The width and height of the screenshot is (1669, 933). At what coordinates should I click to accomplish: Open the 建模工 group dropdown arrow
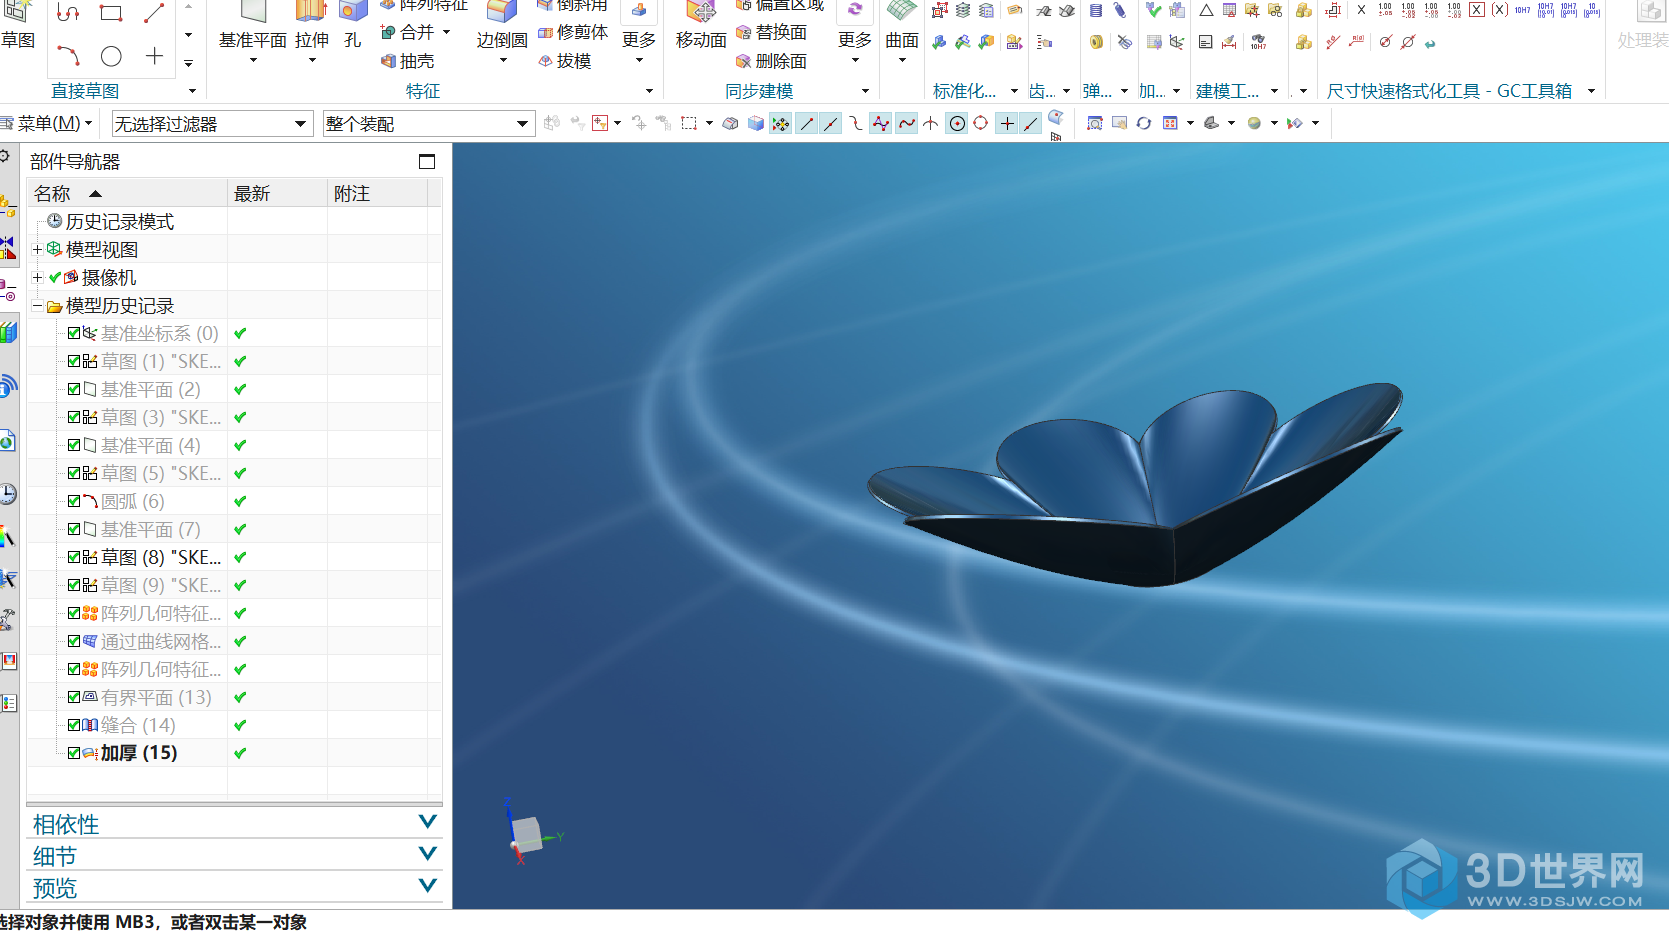click(x=1274, y=91)
